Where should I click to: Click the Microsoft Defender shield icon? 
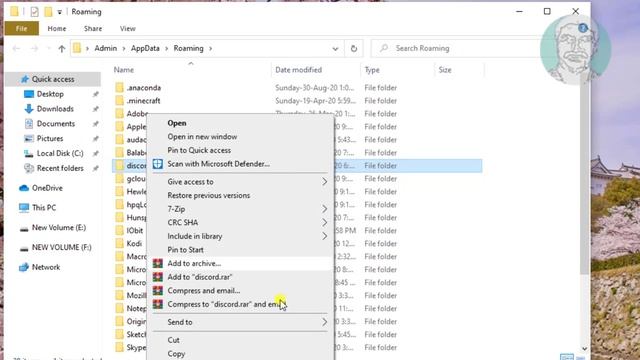click(x=158, y=164)
